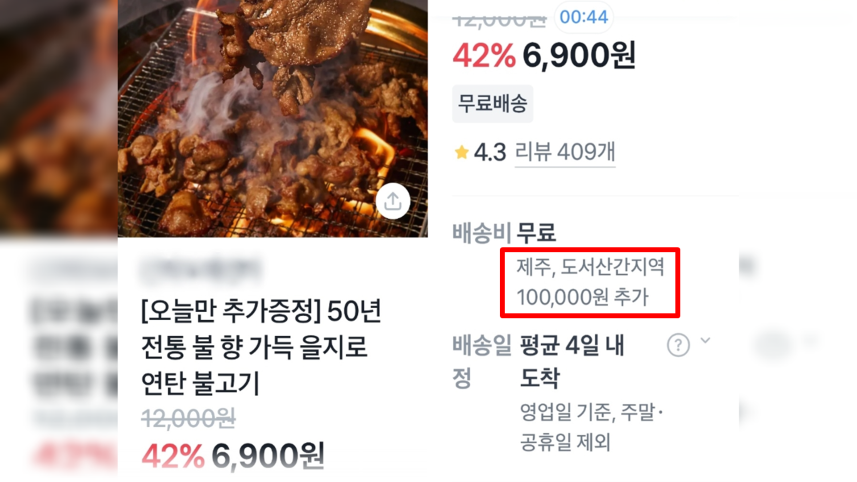Select the 배송비 무료 shipping fee row
Screen dimensions: 857x482
click(504, 233)
